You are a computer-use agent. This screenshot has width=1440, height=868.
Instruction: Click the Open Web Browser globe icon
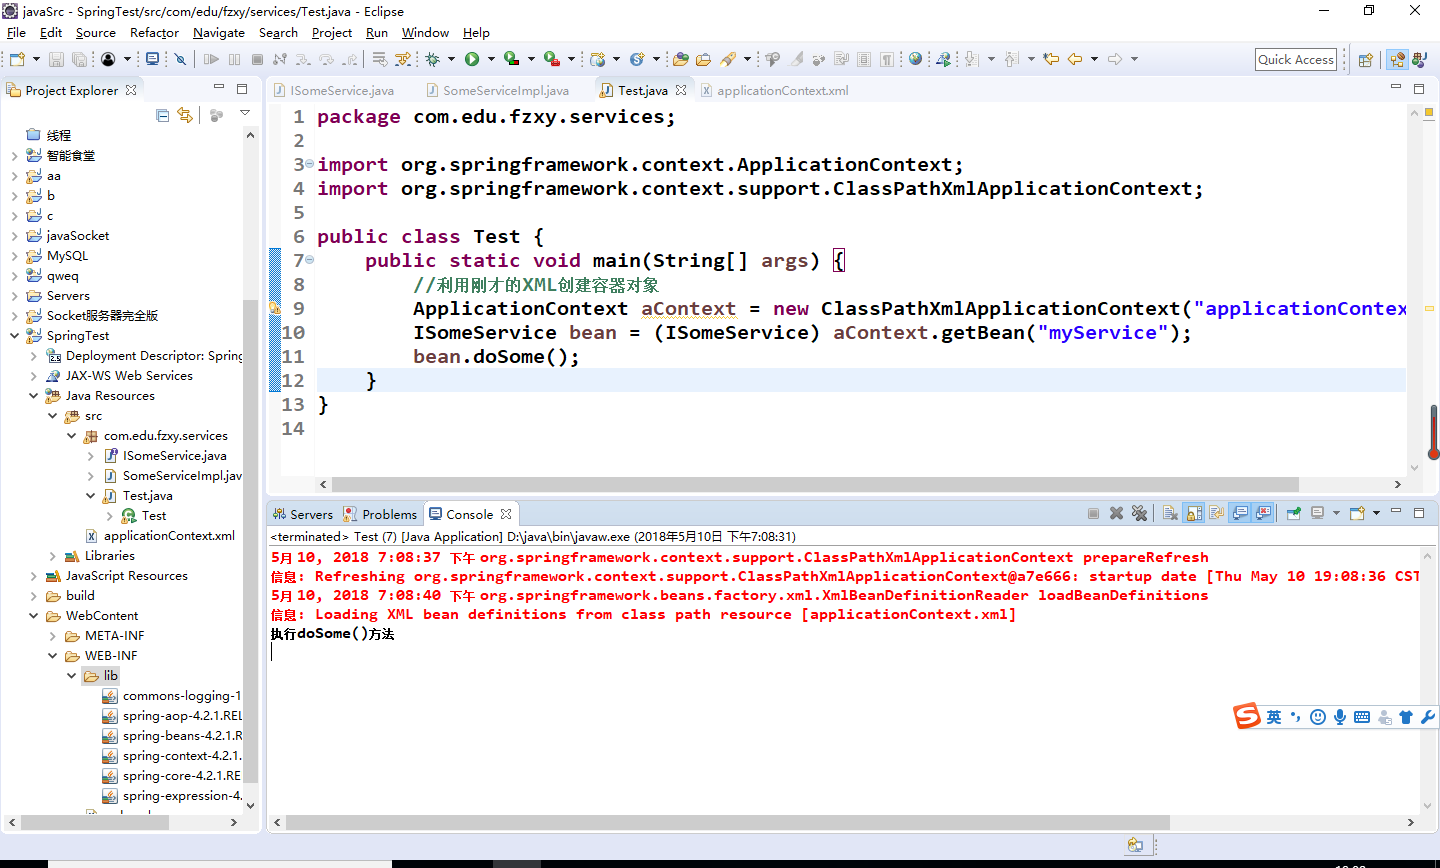[915, 59]
